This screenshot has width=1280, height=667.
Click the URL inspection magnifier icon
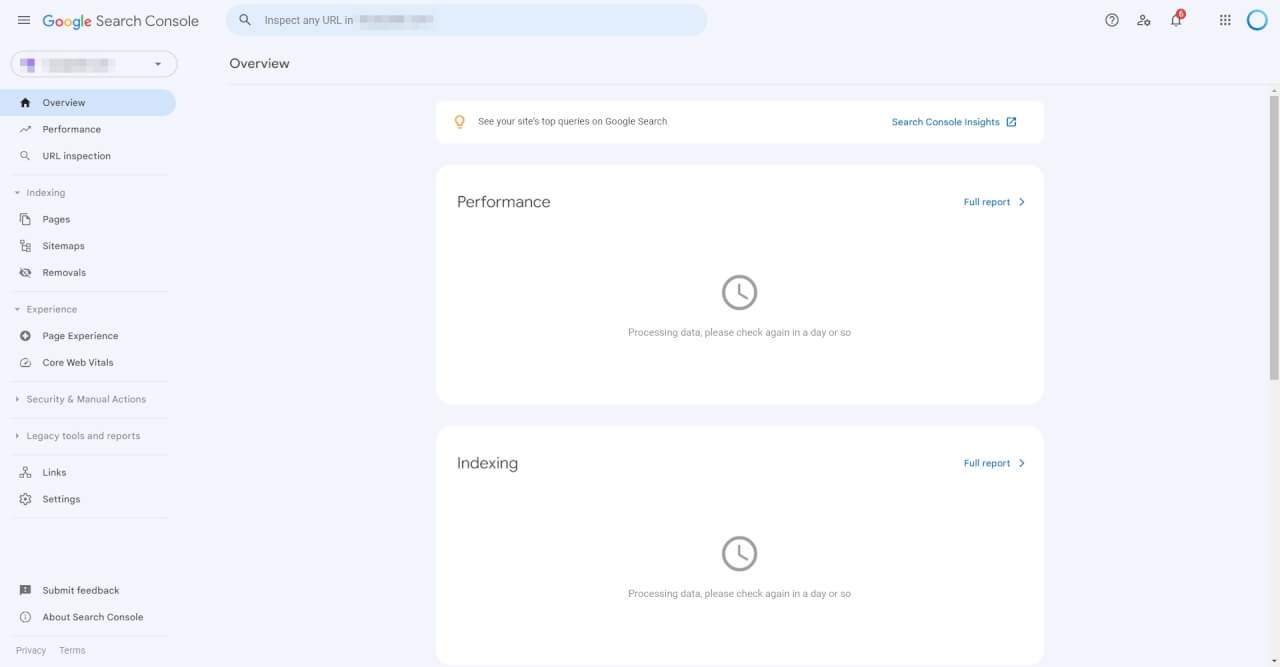pyautogui.click(x=25, y=156)
